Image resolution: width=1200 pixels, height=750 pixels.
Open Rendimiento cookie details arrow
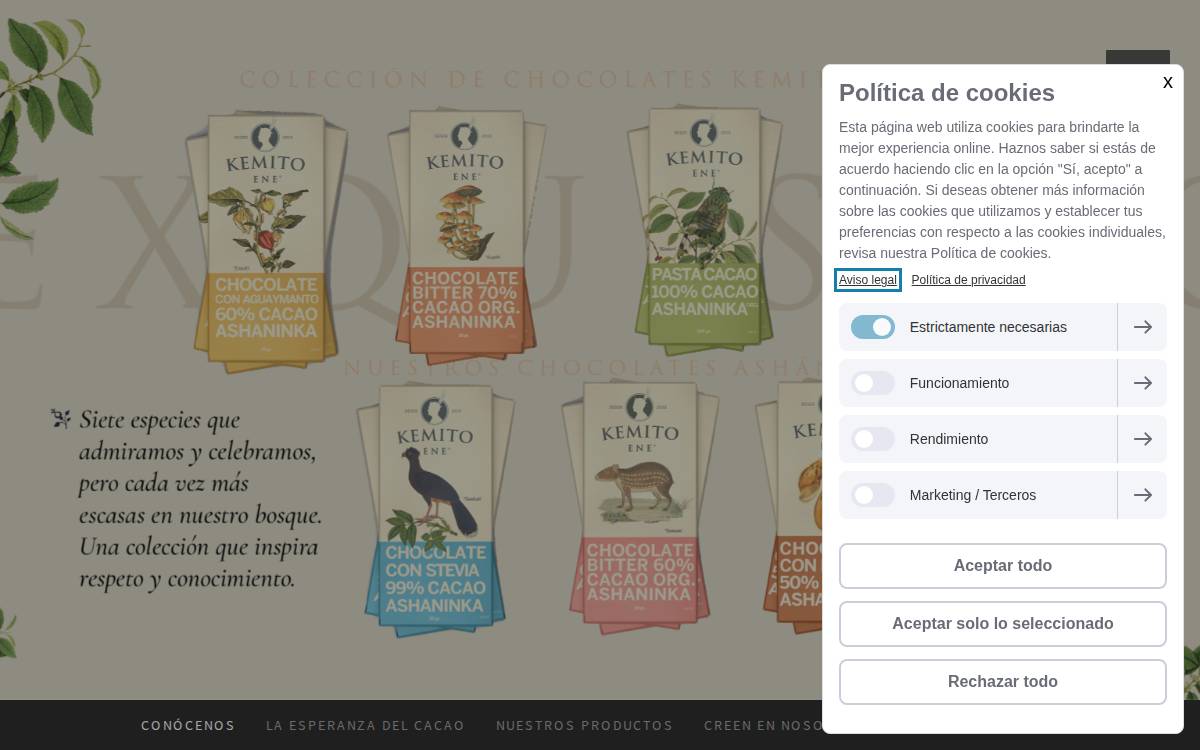pos(1142,439)
